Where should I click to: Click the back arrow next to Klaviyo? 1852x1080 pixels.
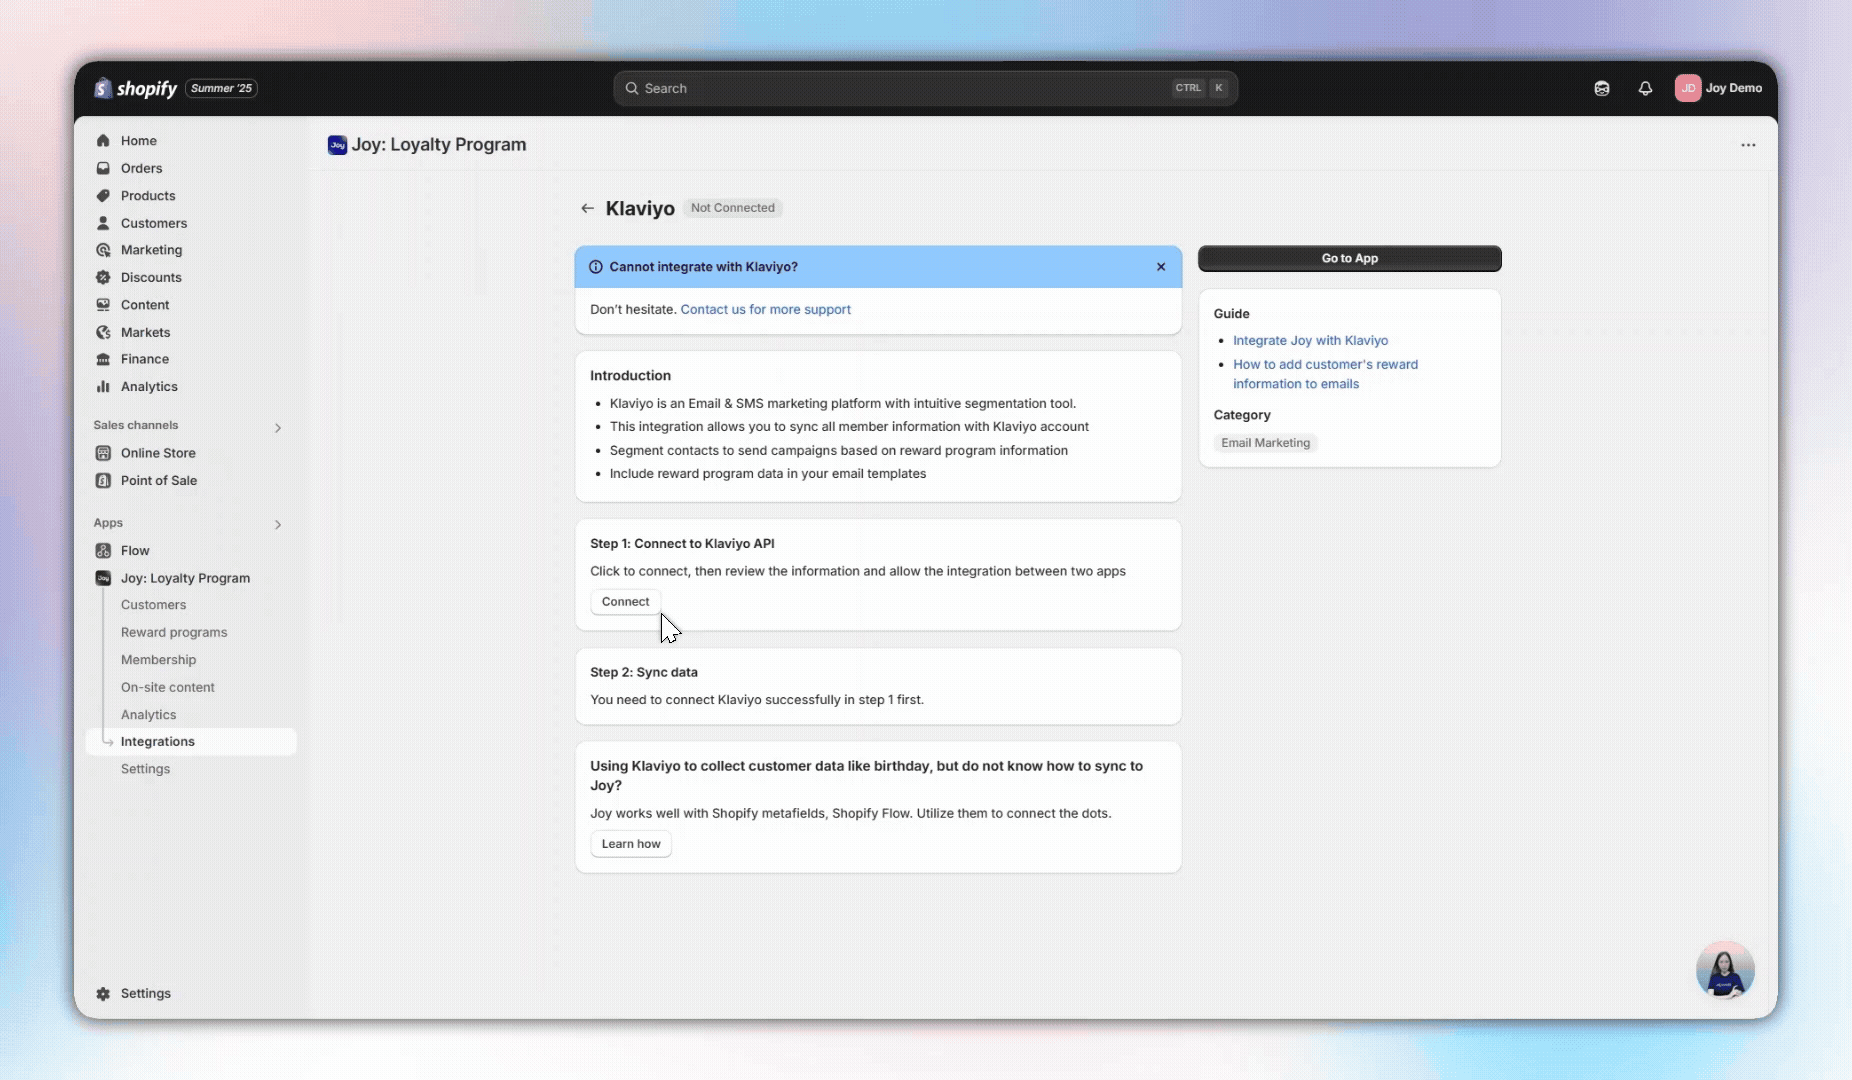[587, 208]
